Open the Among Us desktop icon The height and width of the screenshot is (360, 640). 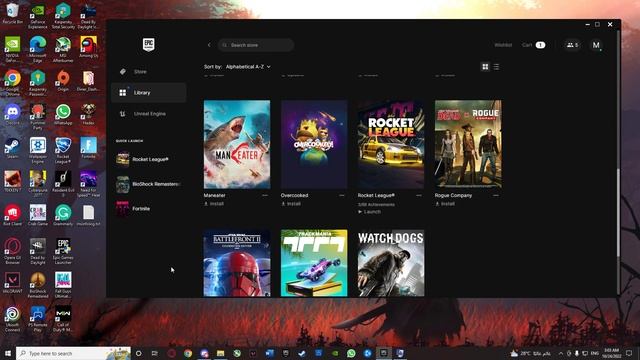point(89,47)
